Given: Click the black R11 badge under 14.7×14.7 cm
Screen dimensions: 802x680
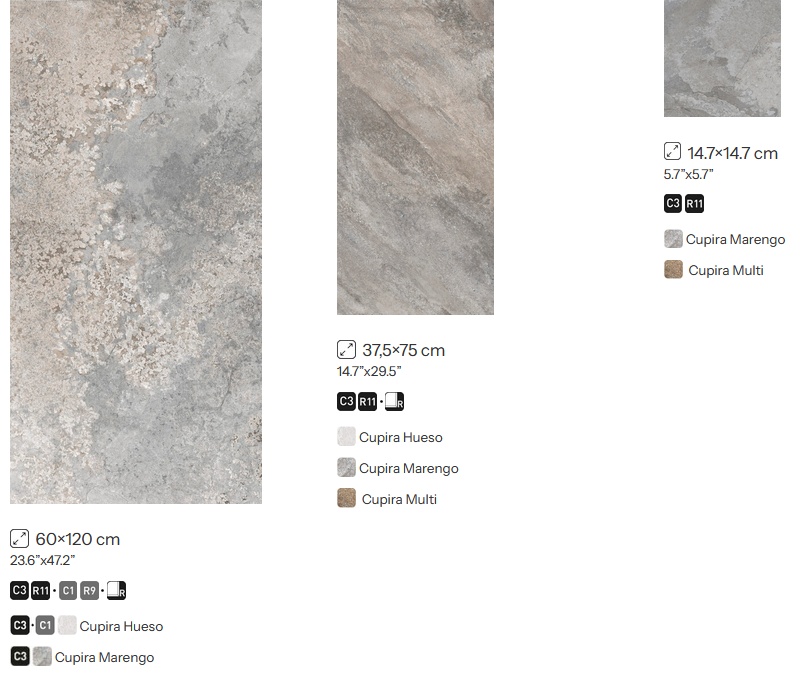Looking at the screenshot, I should (694, 204).
